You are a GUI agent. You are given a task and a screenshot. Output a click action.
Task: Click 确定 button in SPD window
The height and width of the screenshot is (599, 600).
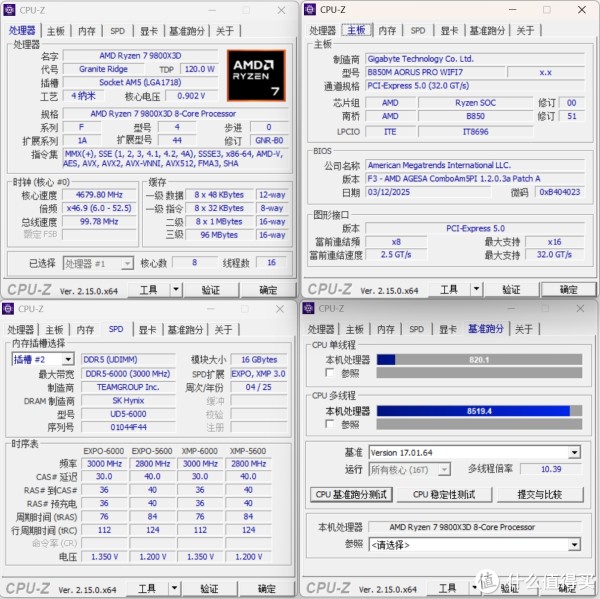point(267,588)
